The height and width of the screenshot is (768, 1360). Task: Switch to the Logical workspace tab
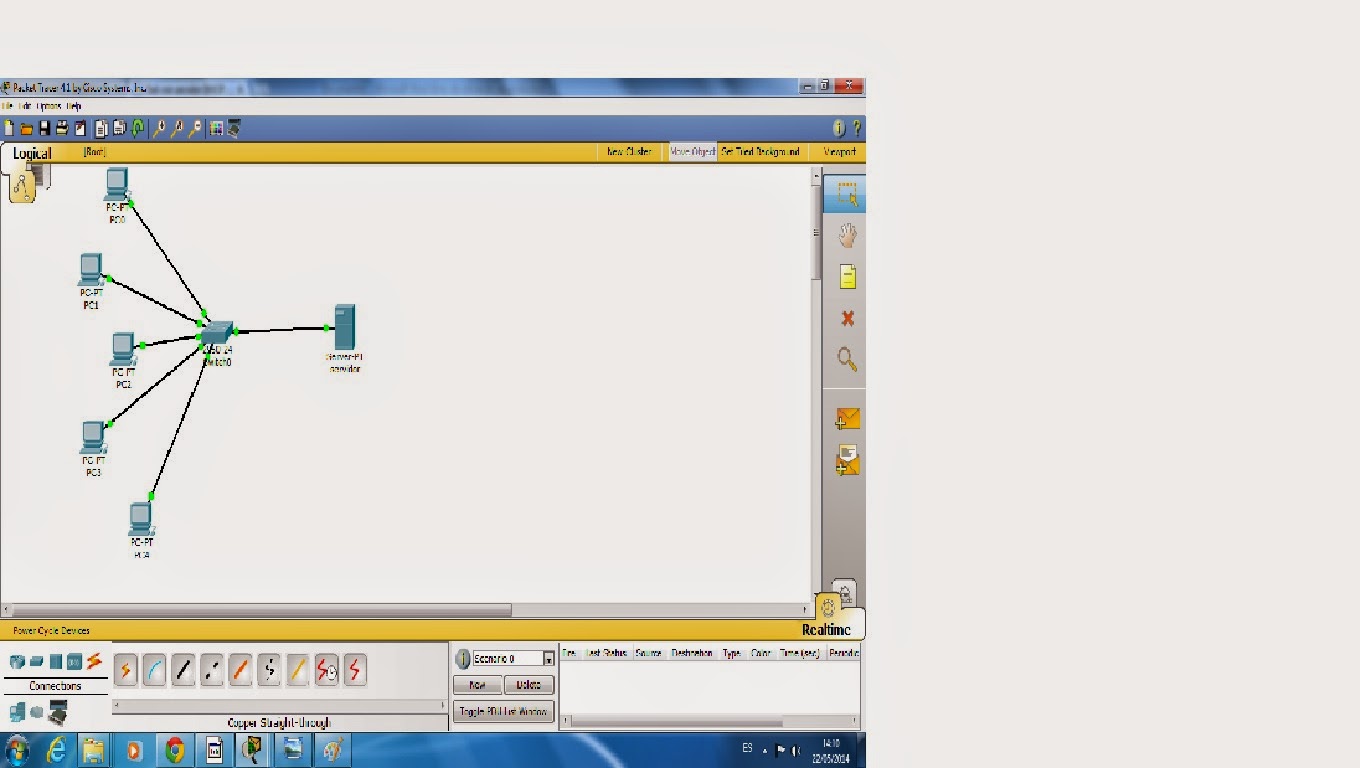[31, 152]
